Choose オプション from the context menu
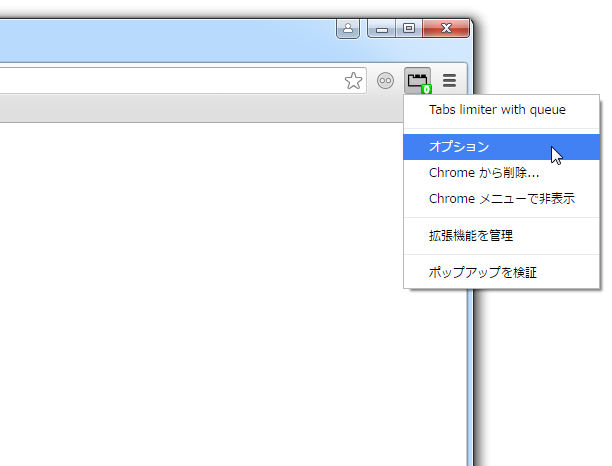The image size is (612, 466). [x=502, y=147]
